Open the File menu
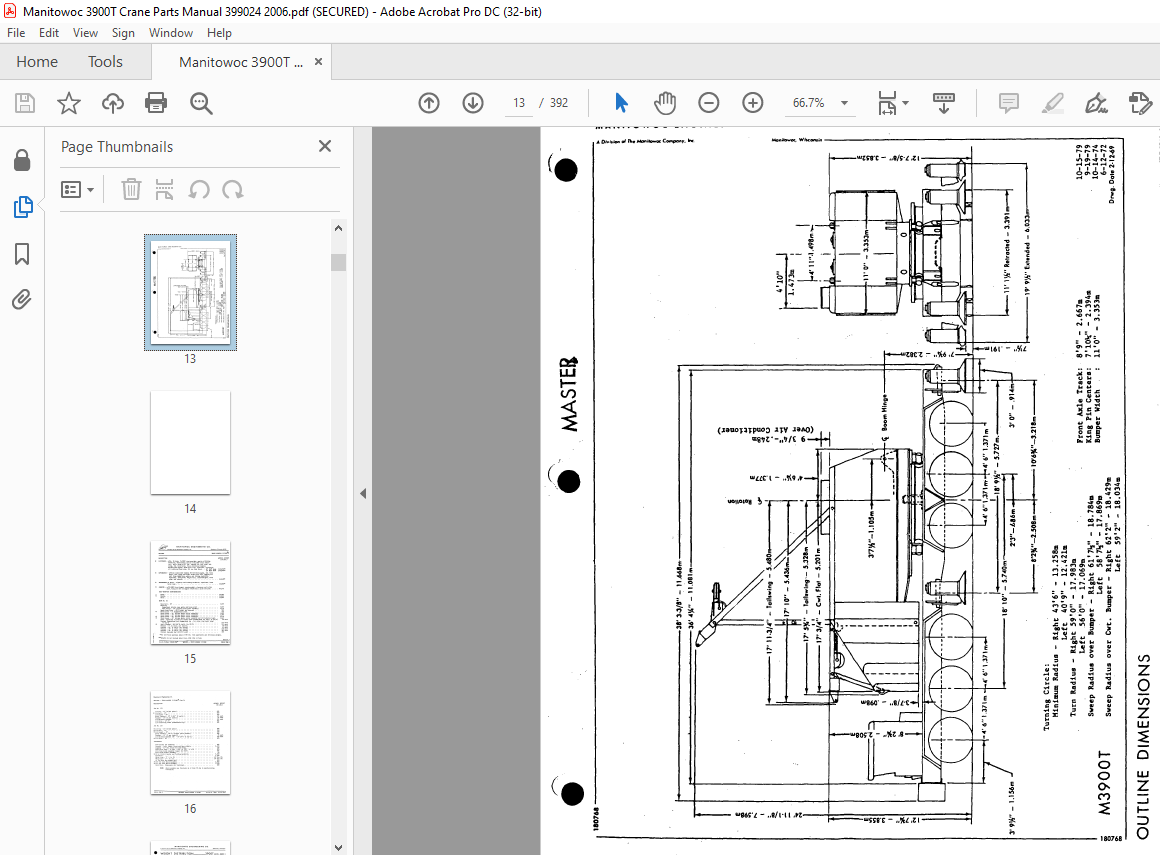1160x855 pixels. pos(16,33)
